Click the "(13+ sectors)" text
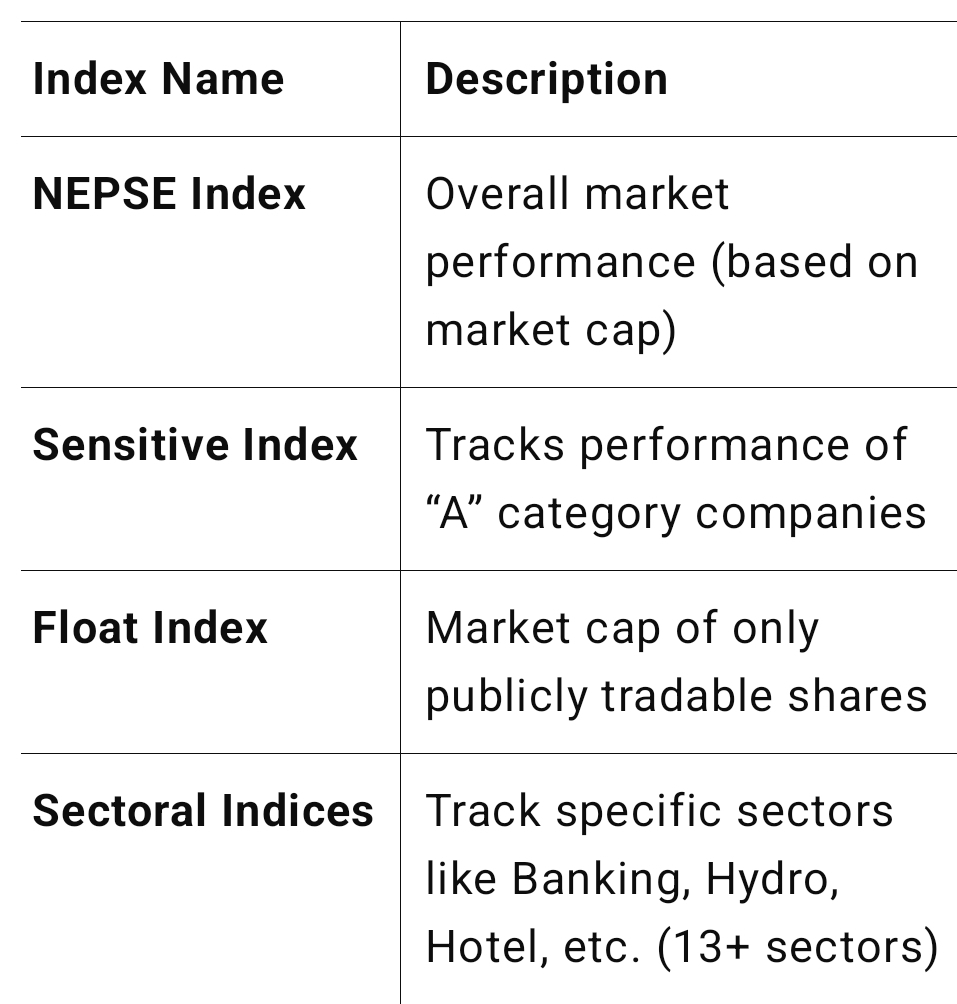This screenshot has height=1004, width=957. 797,948
